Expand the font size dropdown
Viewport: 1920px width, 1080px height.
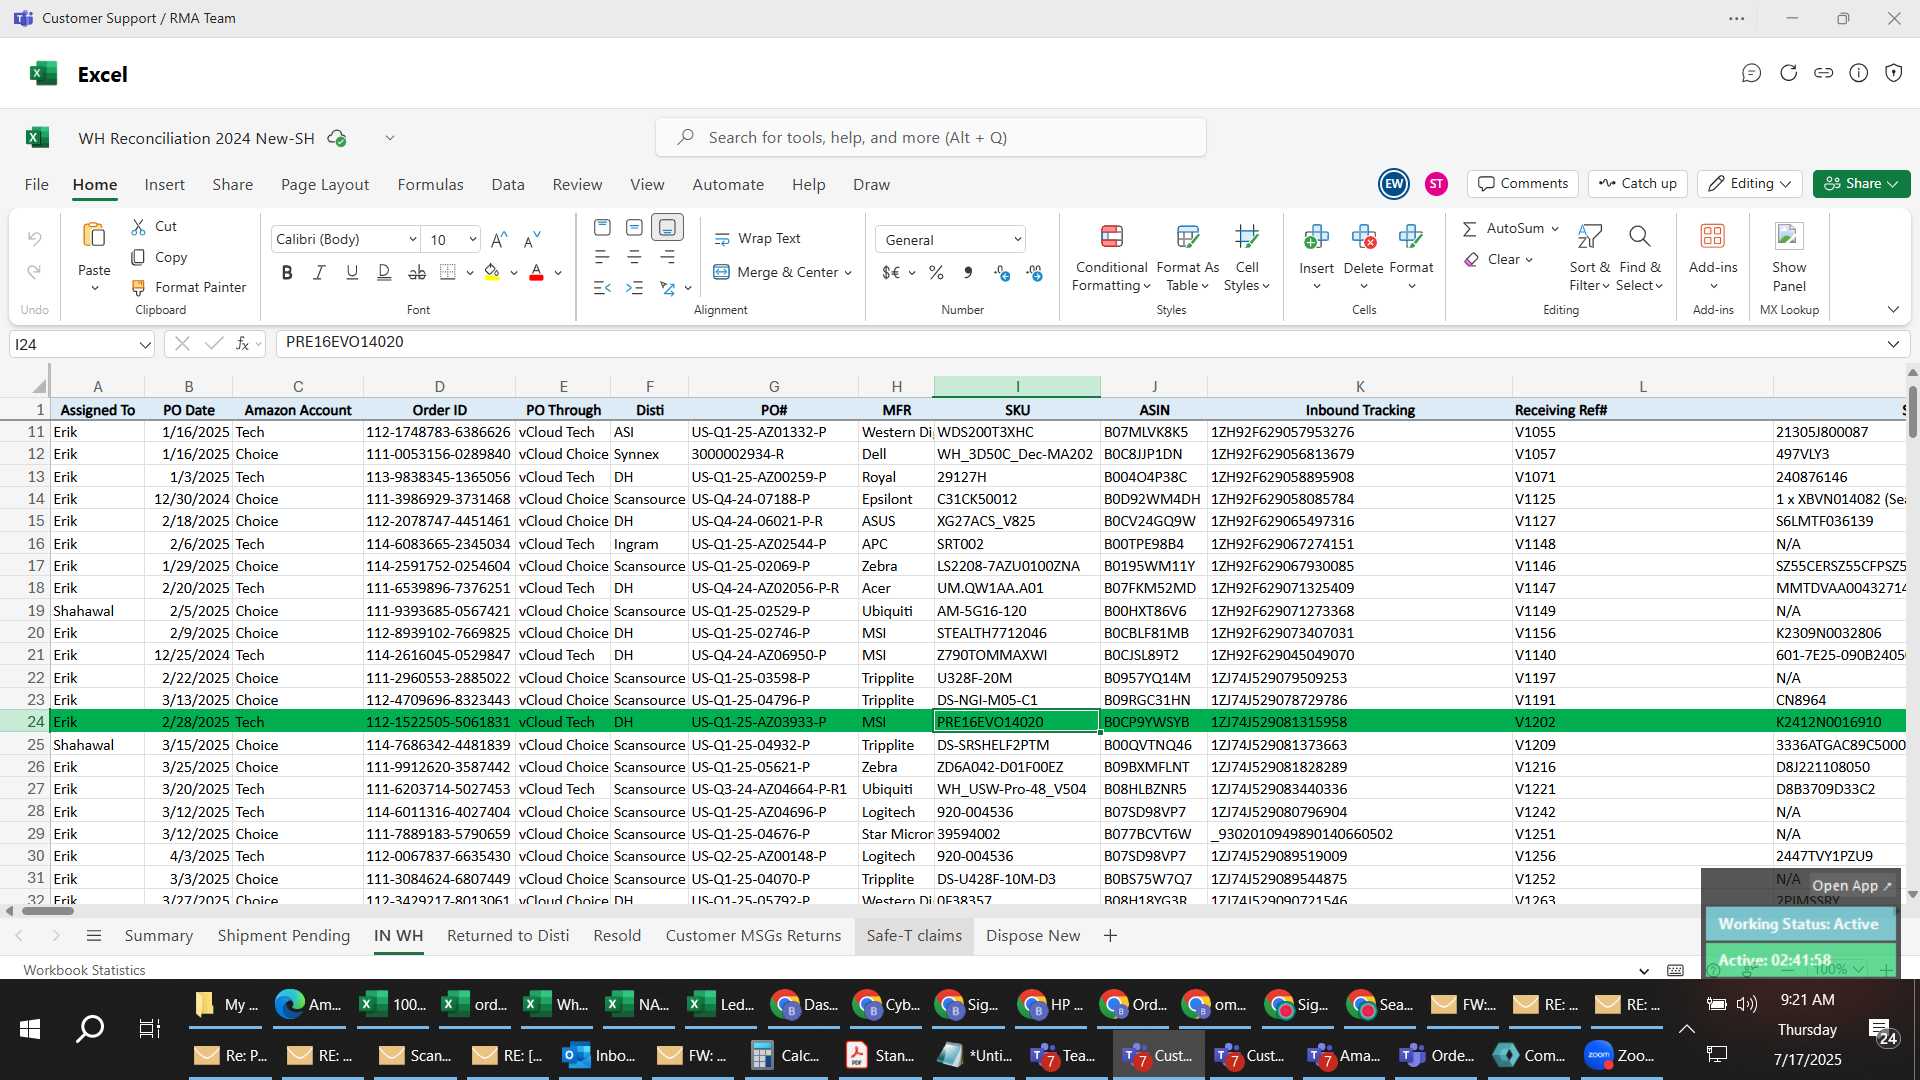click(x=472, y=239)
